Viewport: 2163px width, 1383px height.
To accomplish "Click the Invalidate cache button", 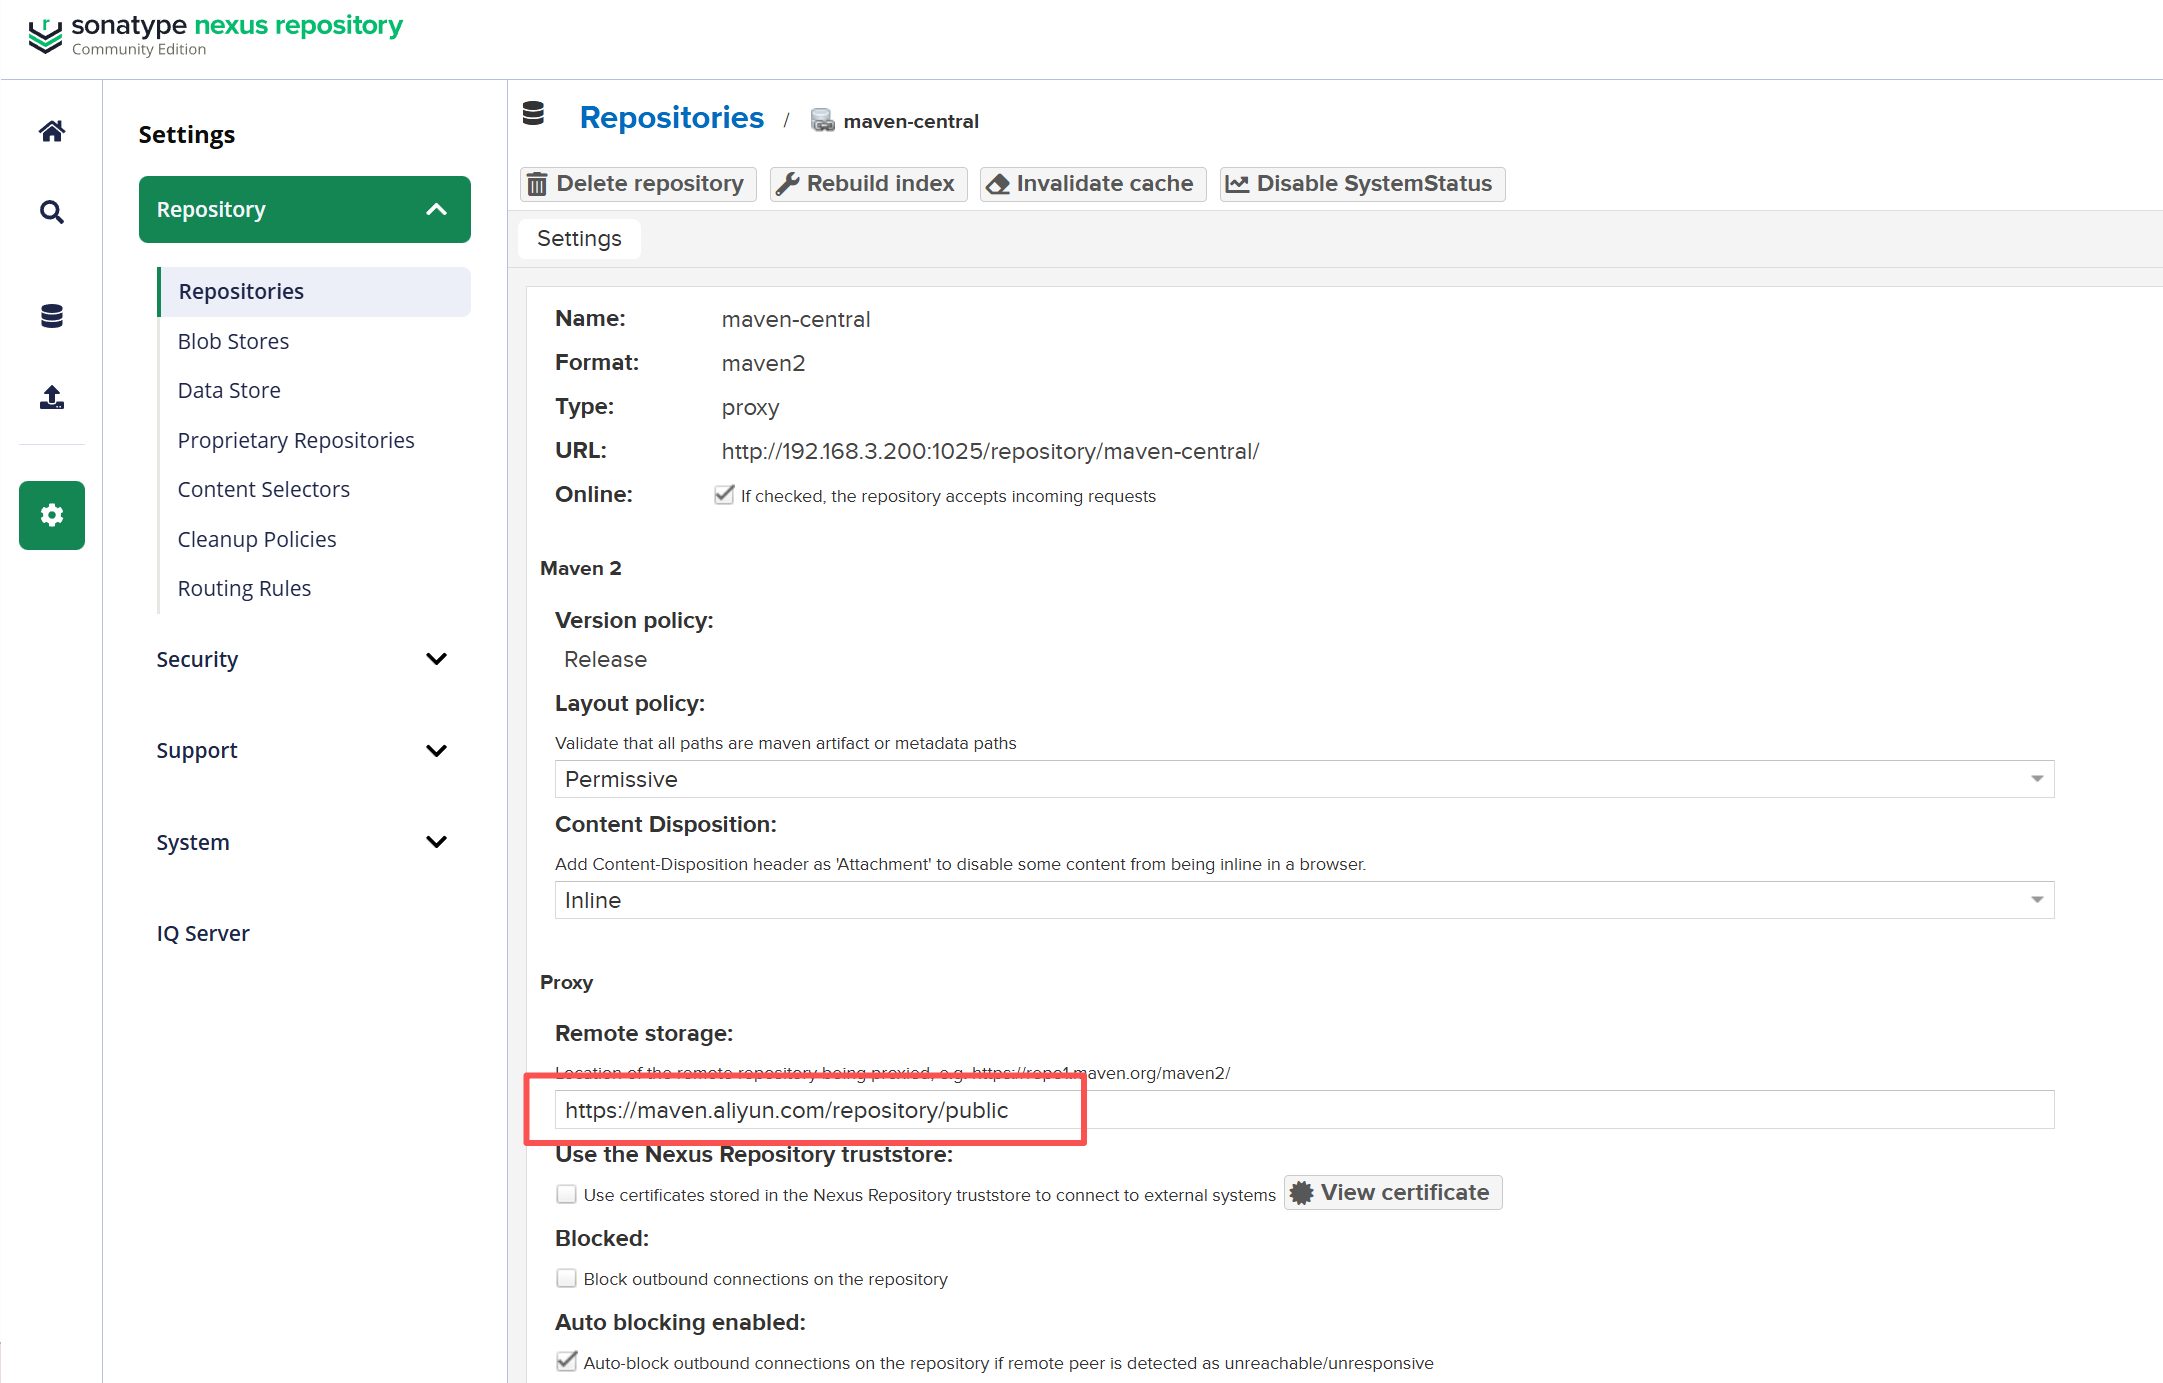I will (1093, 184).
